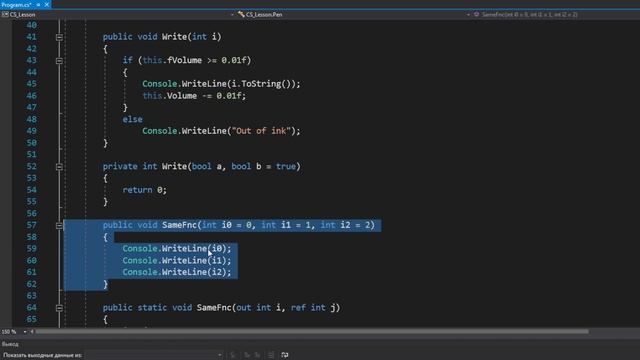640x360 pixels.
Task: Collapse the Write(int i) method outline
Action: click(59, 37)
